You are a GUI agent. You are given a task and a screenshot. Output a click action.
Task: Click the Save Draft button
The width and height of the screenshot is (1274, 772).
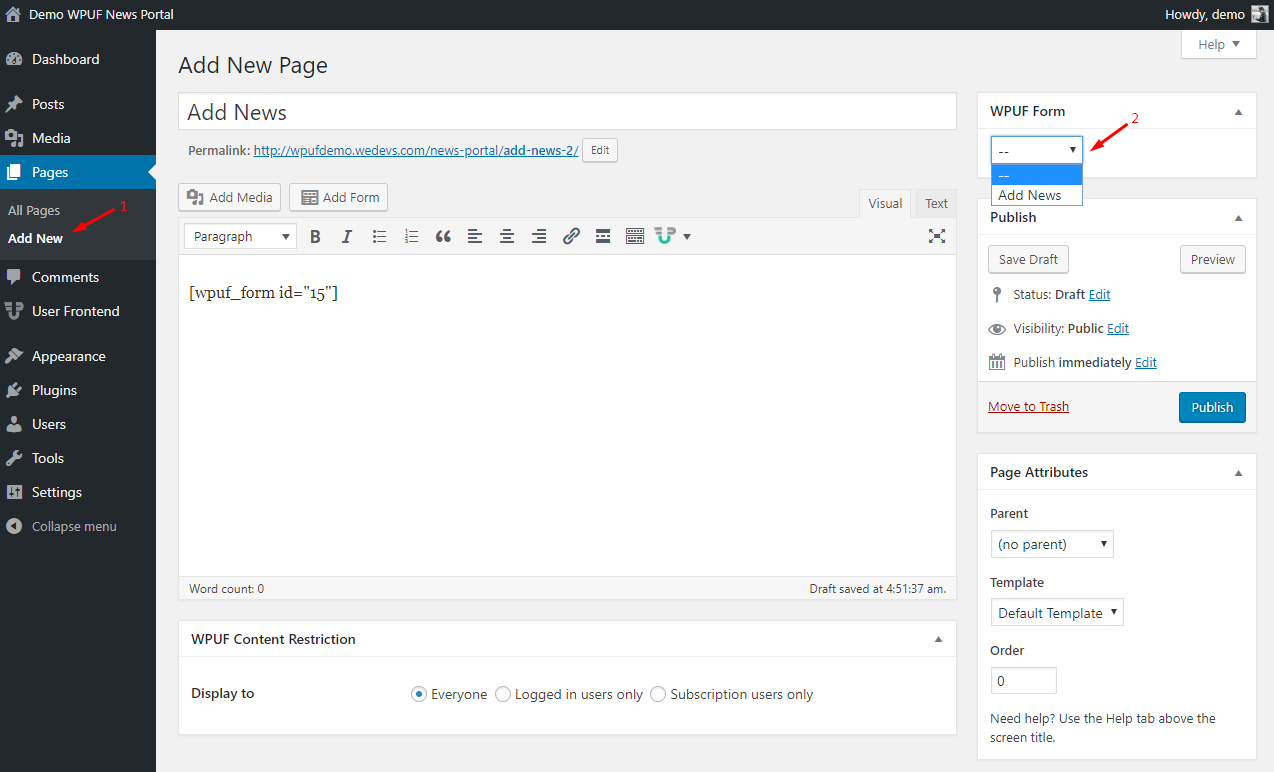[1028, 259]
